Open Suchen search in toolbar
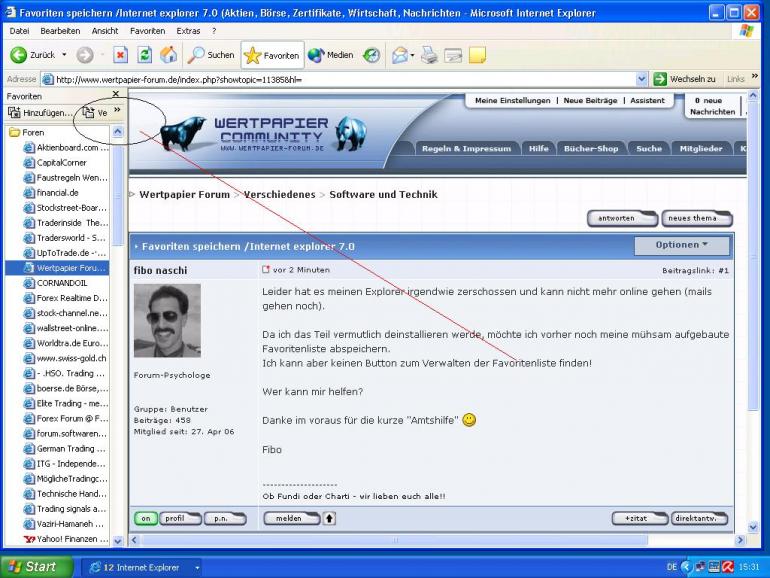The height and width of the screenshot is (578, 770). pyautogui.click(x=211, y=55)
